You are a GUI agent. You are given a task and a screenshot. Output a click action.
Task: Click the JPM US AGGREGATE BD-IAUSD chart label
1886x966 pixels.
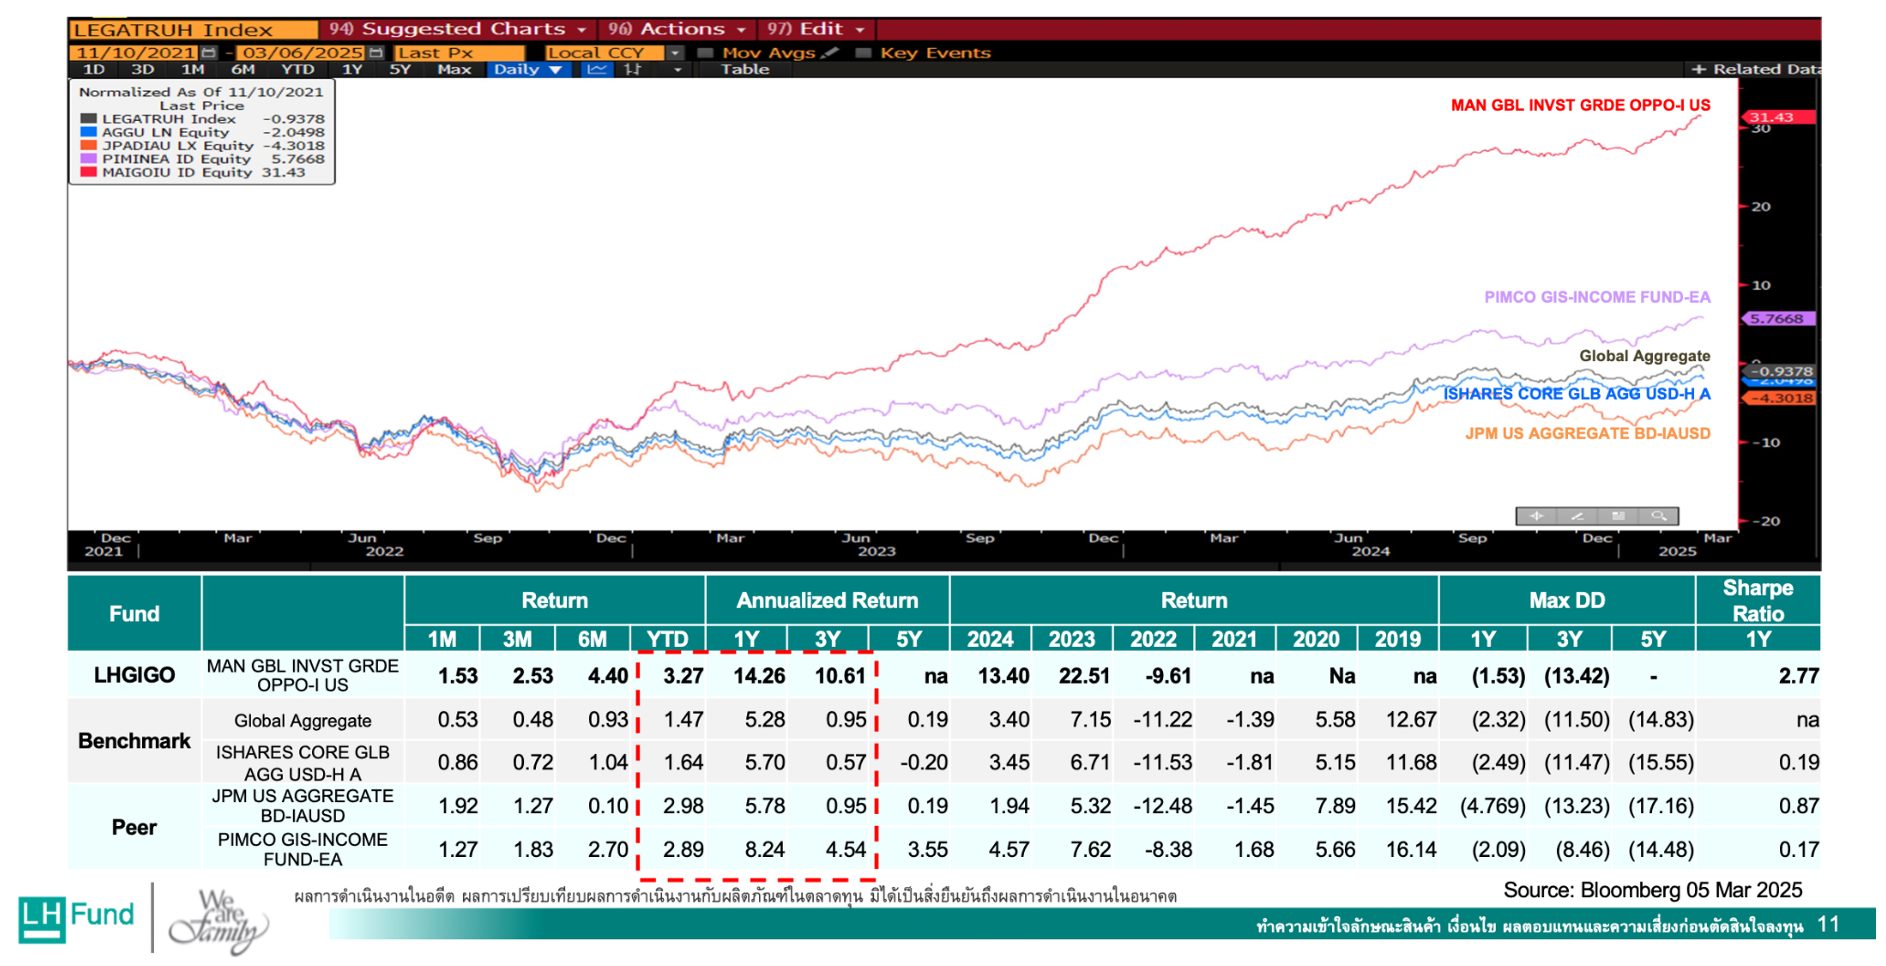coord(1588,433)
